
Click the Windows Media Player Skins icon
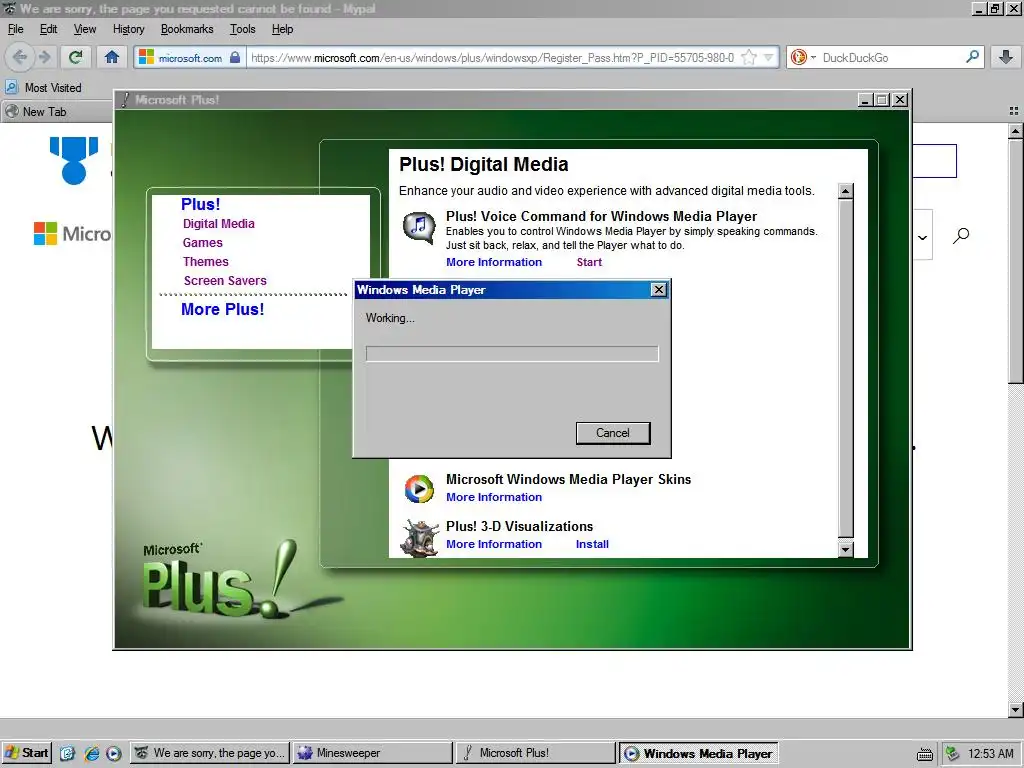click(x=419, y=488)
